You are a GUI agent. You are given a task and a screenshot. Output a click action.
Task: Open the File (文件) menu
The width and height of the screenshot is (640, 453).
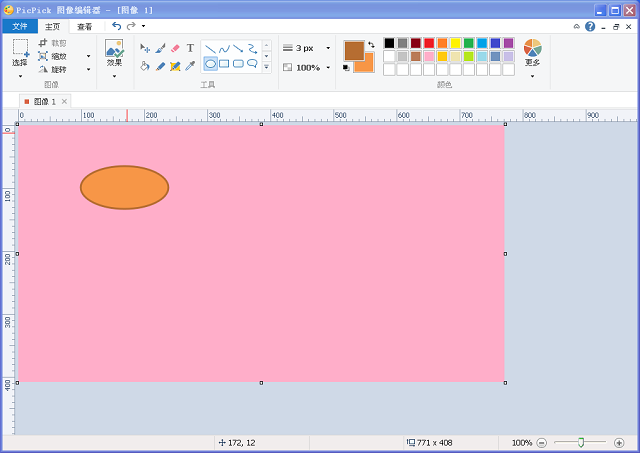(20, 27)
